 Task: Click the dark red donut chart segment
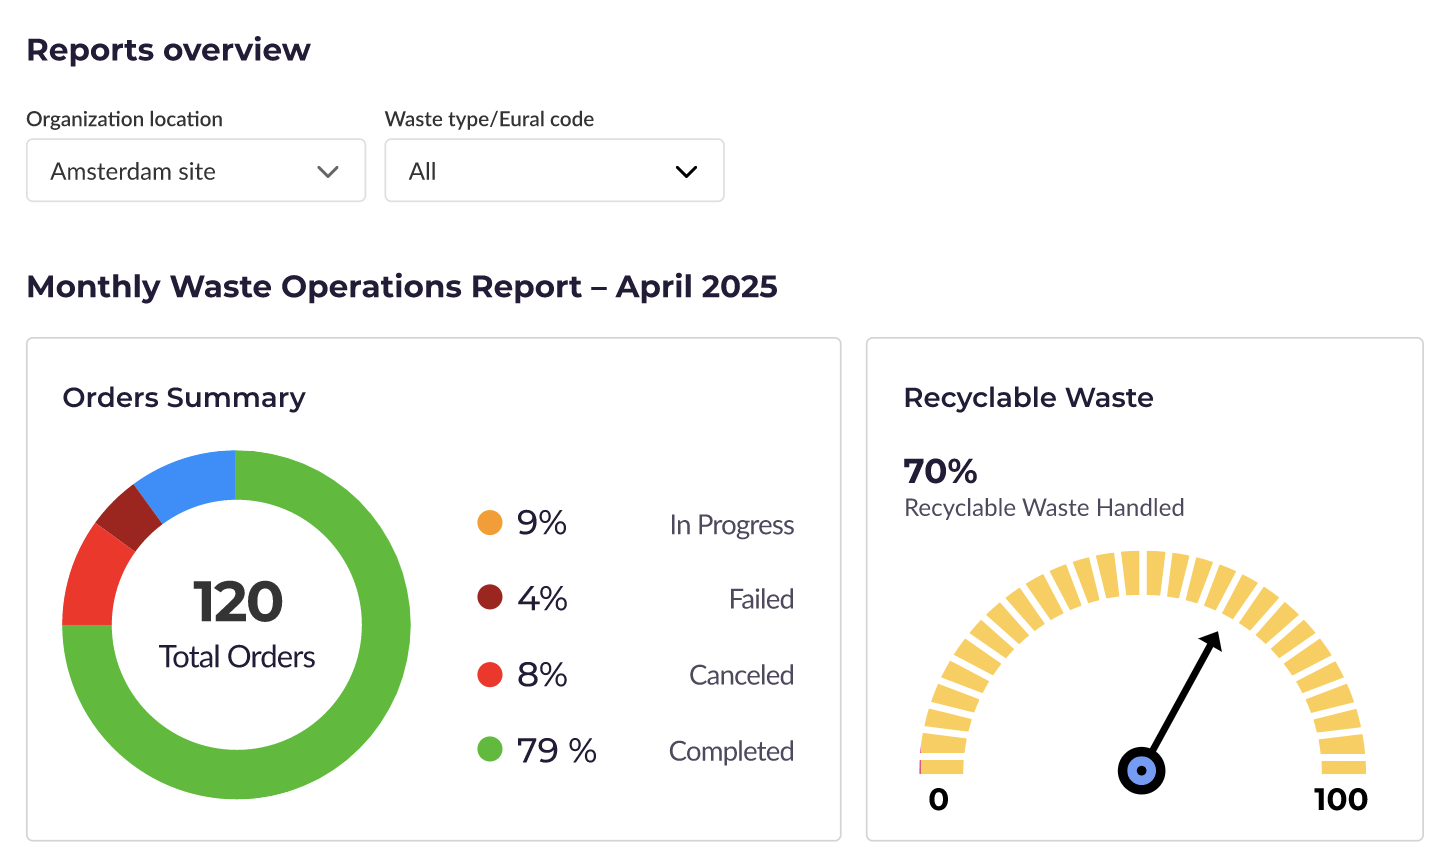[x=128, y=517]
